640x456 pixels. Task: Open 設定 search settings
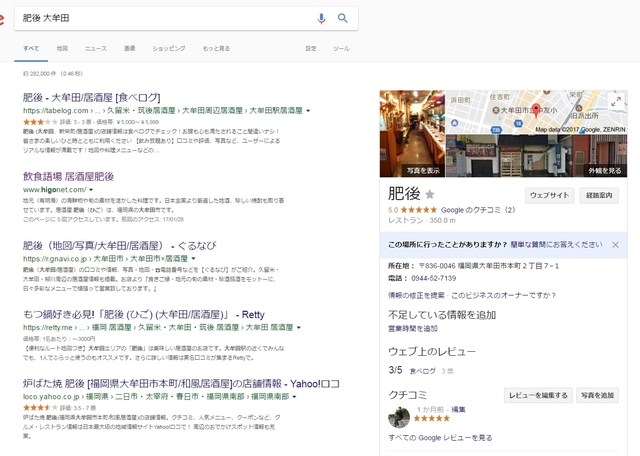311,48
